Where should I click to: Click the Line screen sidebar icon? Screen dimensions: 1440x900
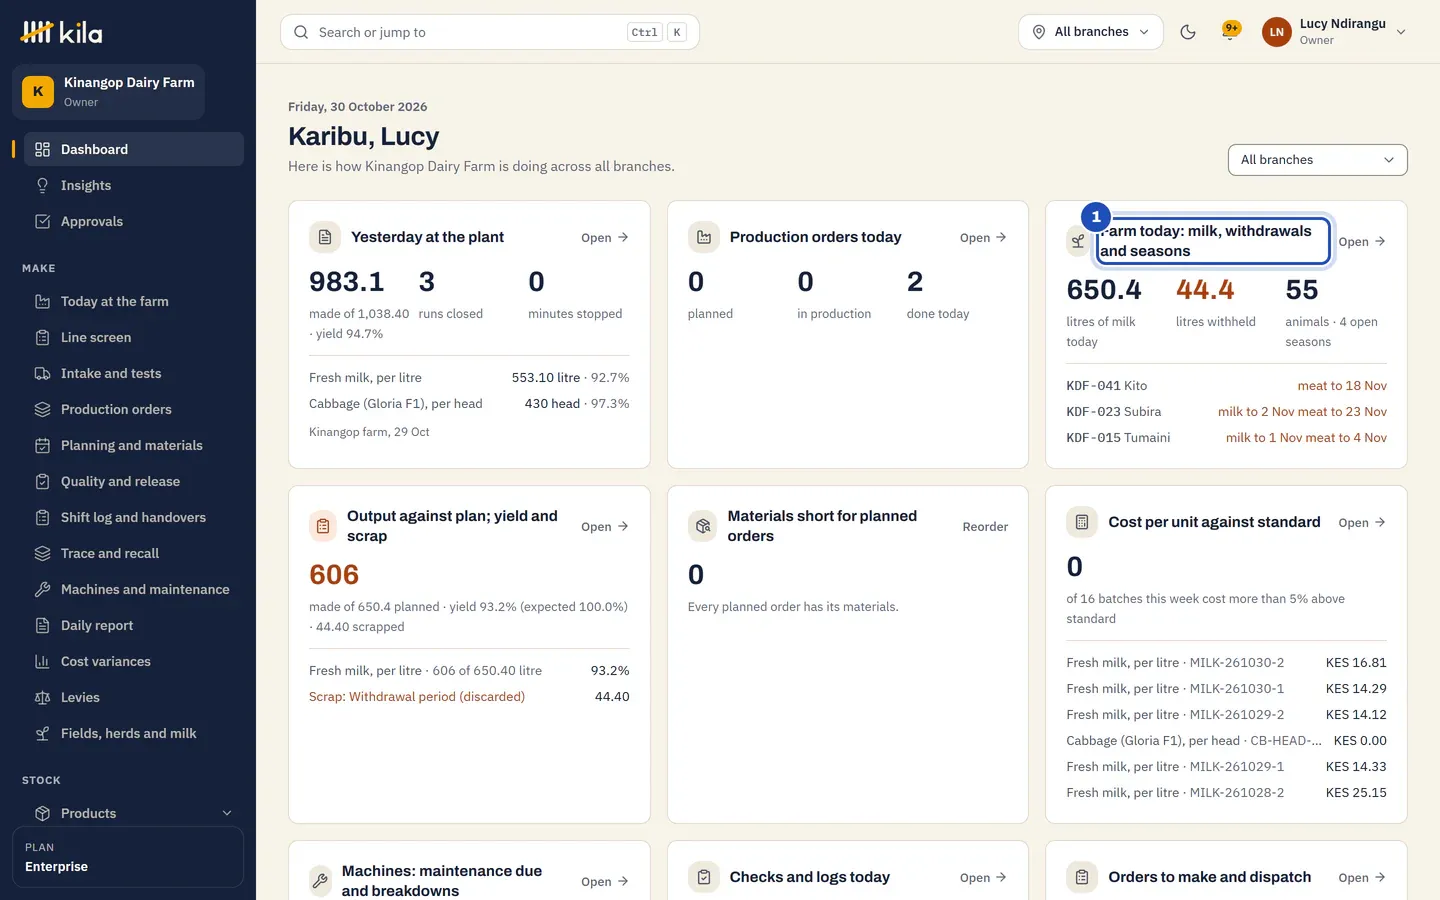(42, 337)
